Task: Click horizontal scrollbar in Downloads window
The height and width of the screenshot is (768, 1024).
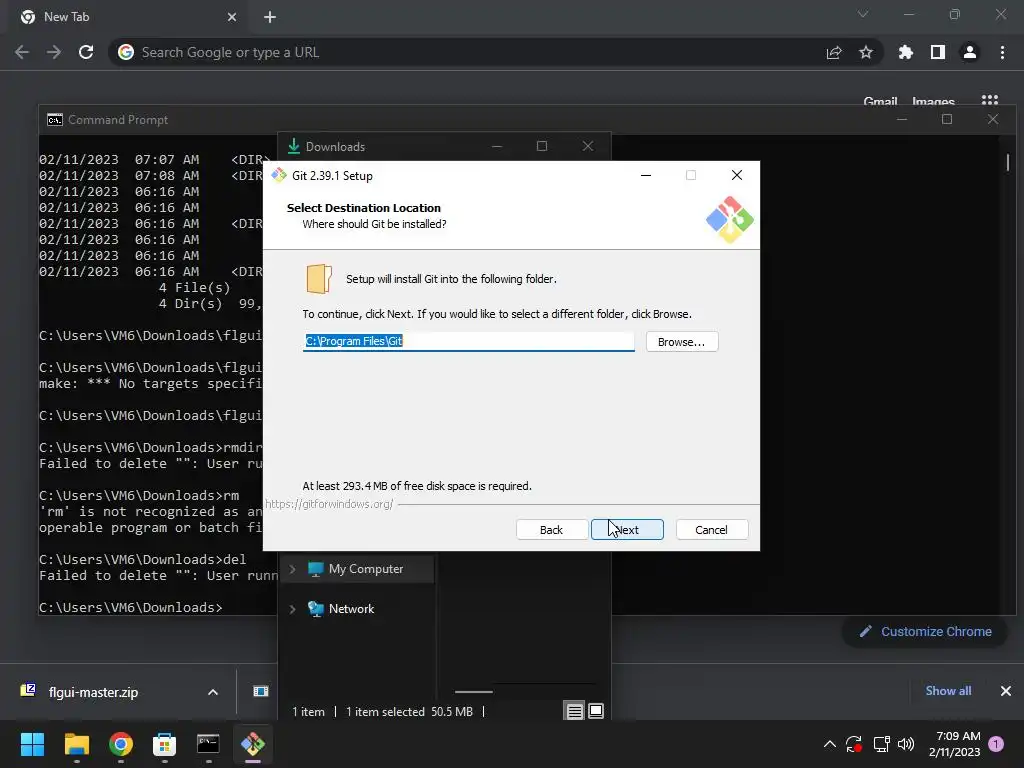Action: click(473, 692)
